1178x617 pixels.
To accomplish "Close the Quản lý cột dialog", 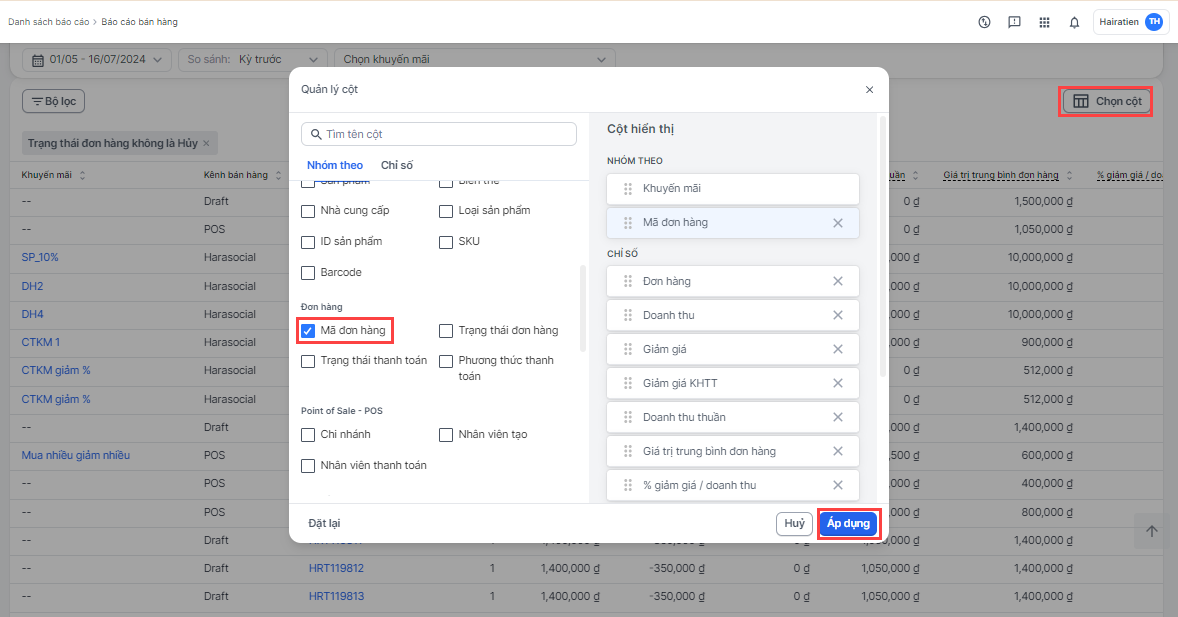I will click(x=869, y=90).
